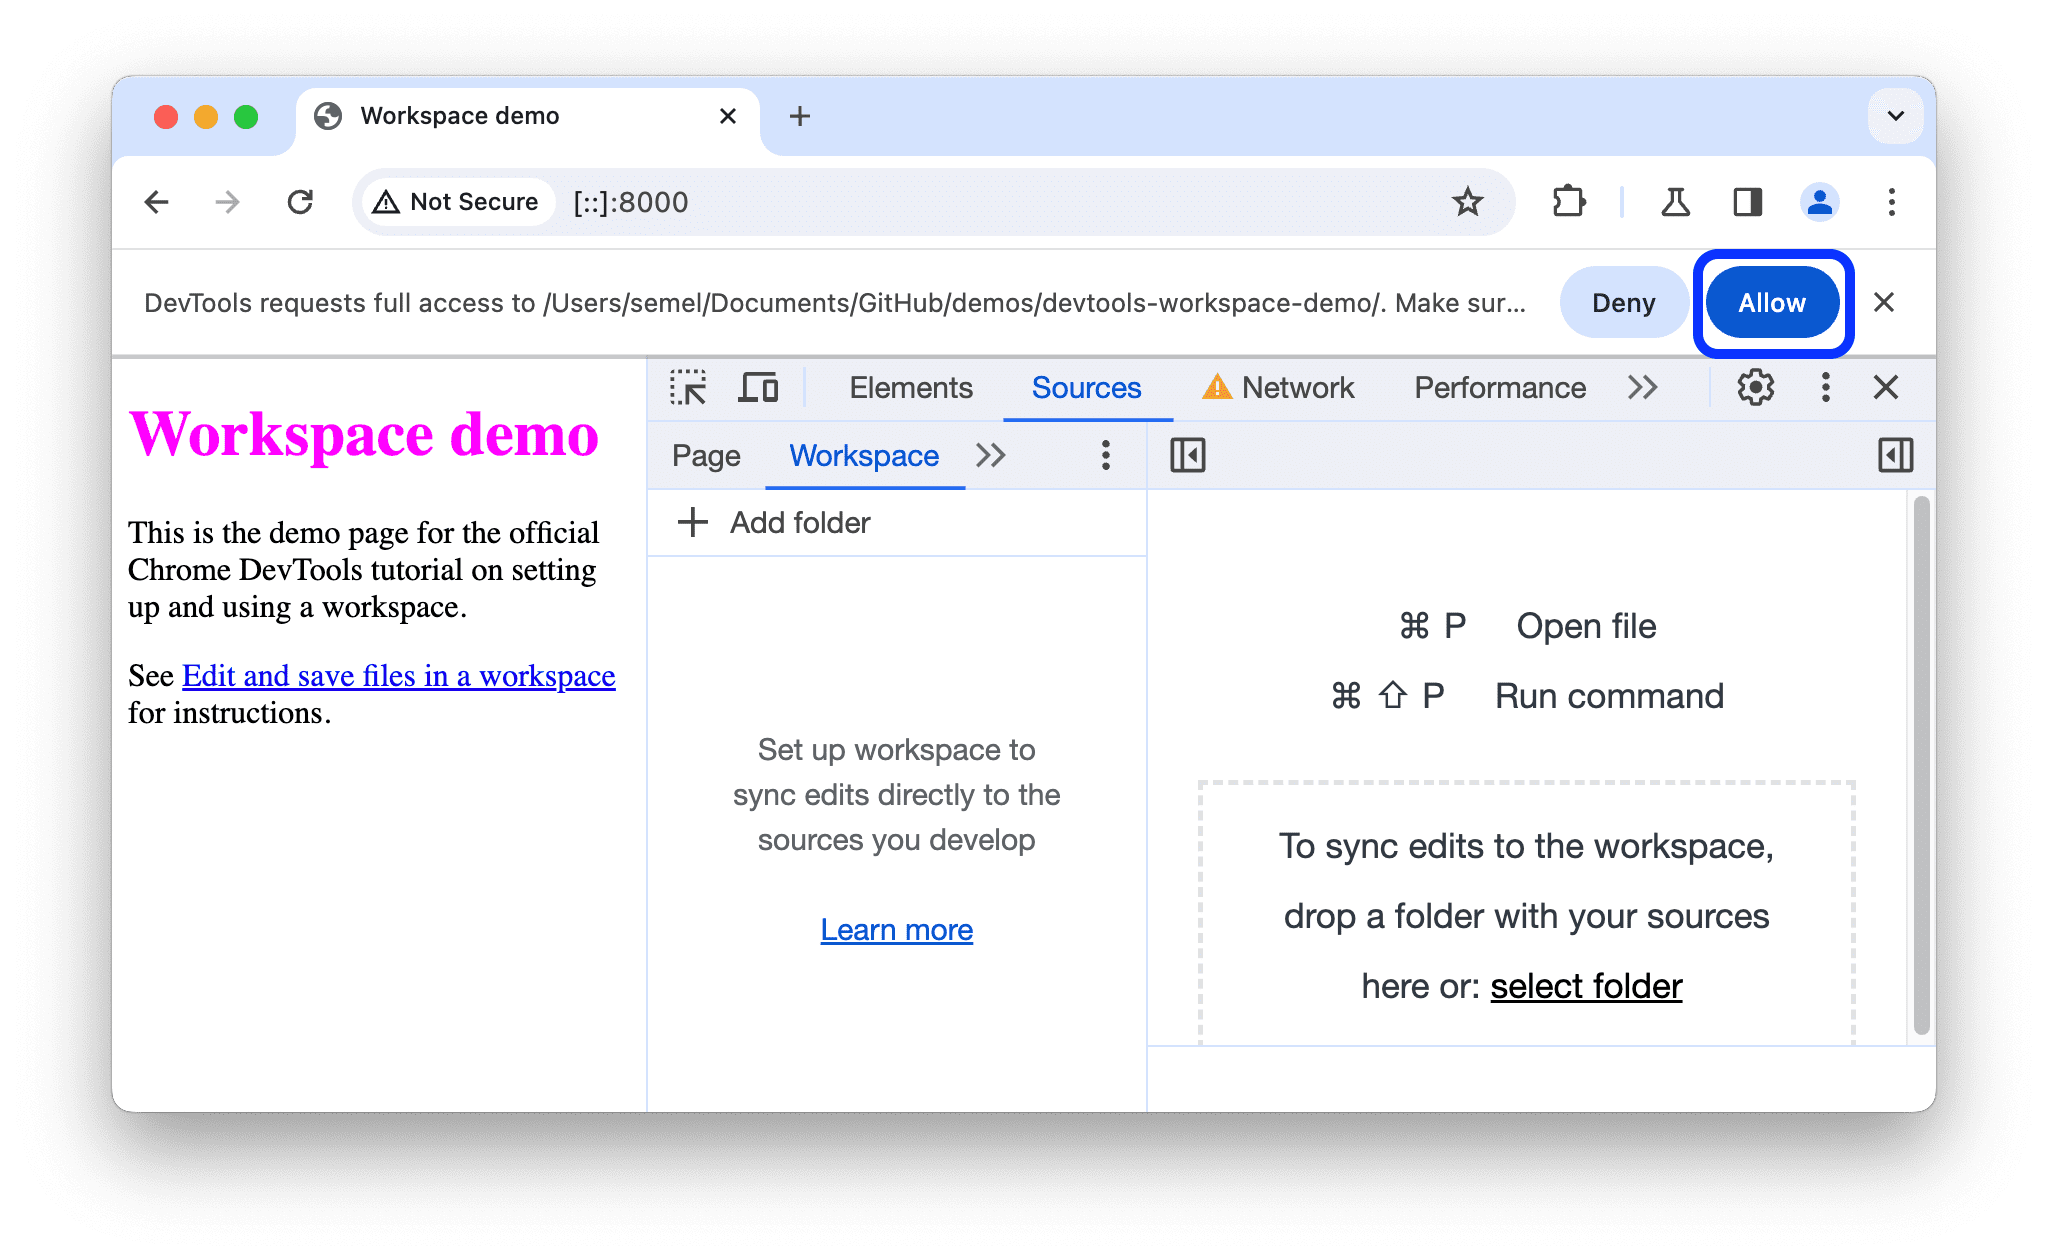Switch to the Page tab
2048x1260 pixels.
tap(709, 457)
